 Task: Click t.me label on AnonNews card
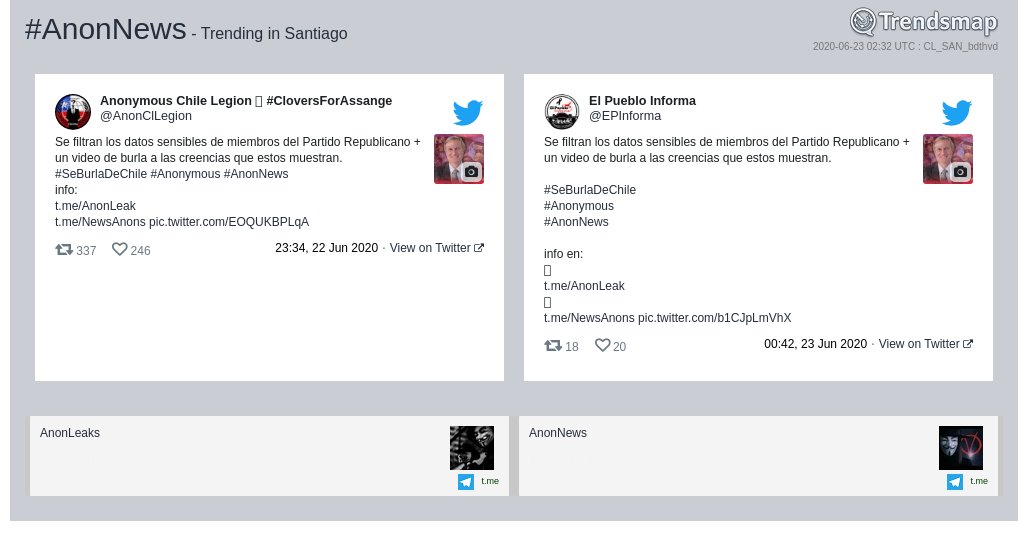(x=979, y=481)
